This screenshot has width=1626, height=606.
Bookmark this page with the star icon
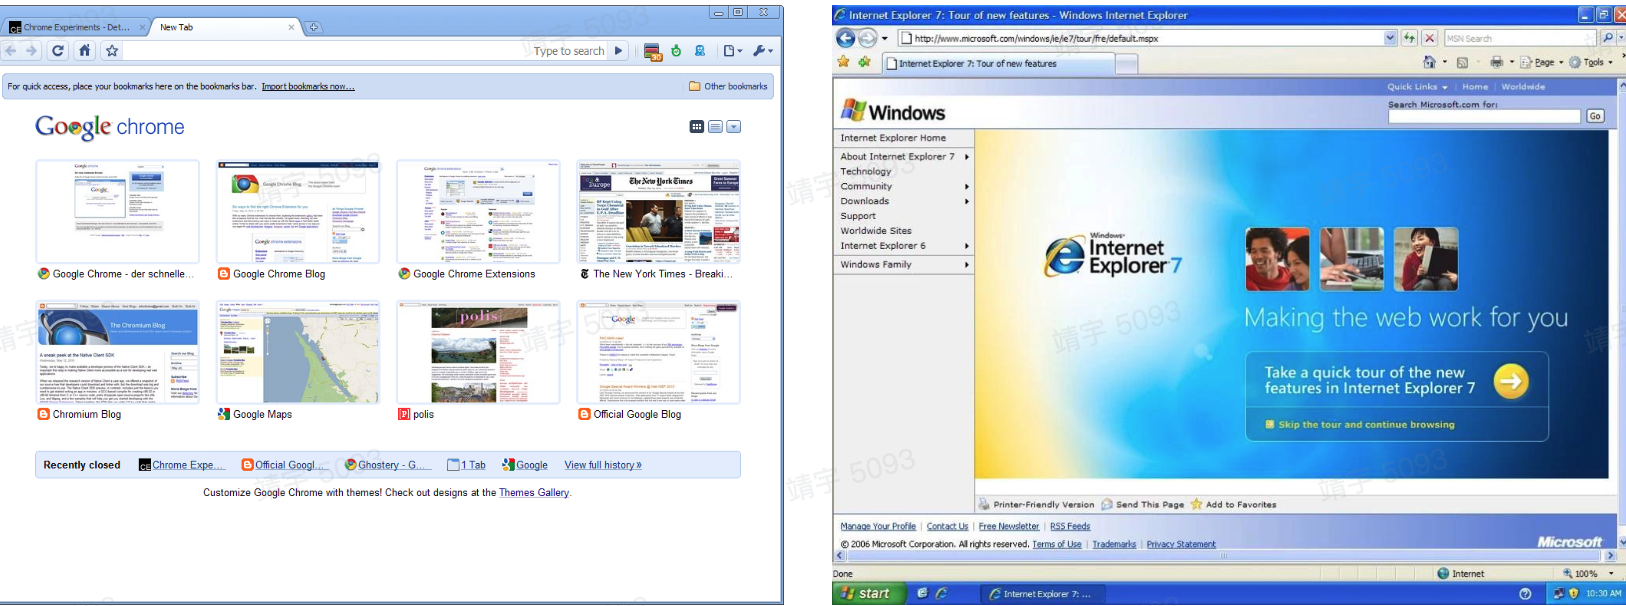click(x=112, y=51)
